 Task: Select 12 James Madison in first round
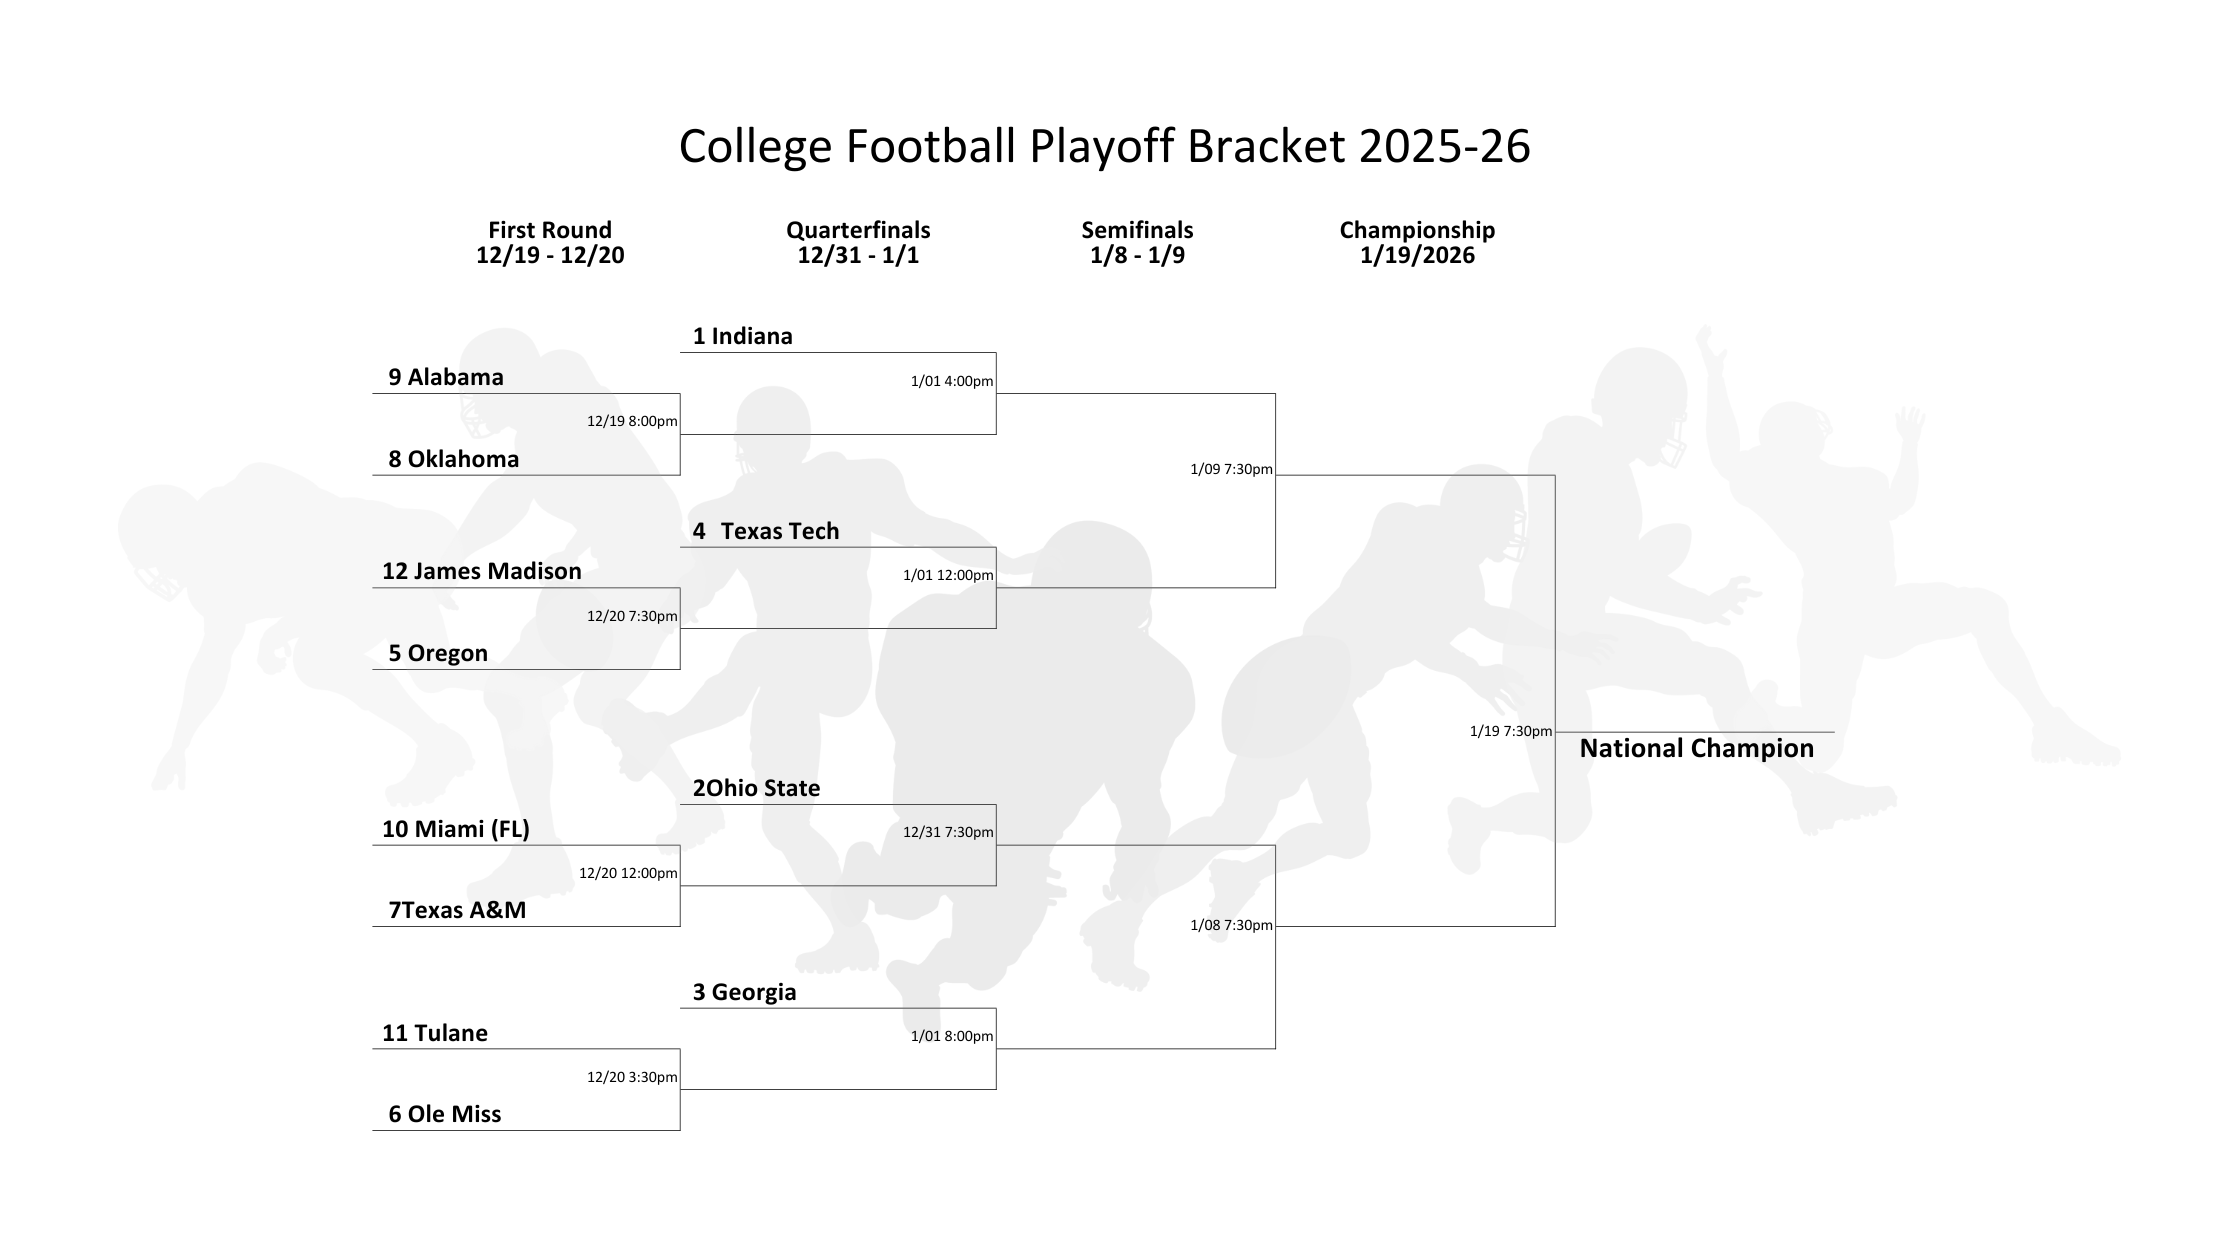(x=481, y=571)
